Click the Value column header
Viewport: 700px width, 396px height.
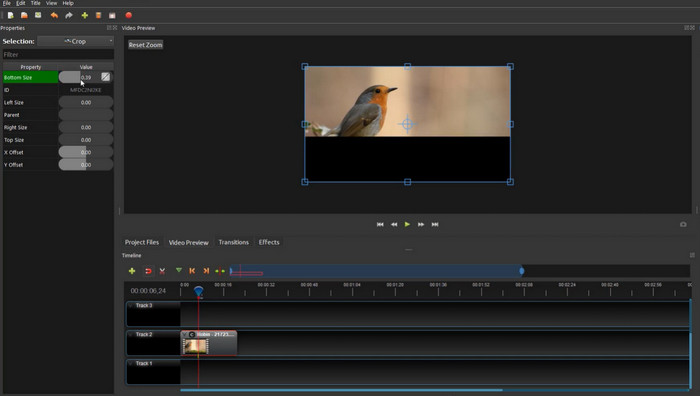pos(86,67)
